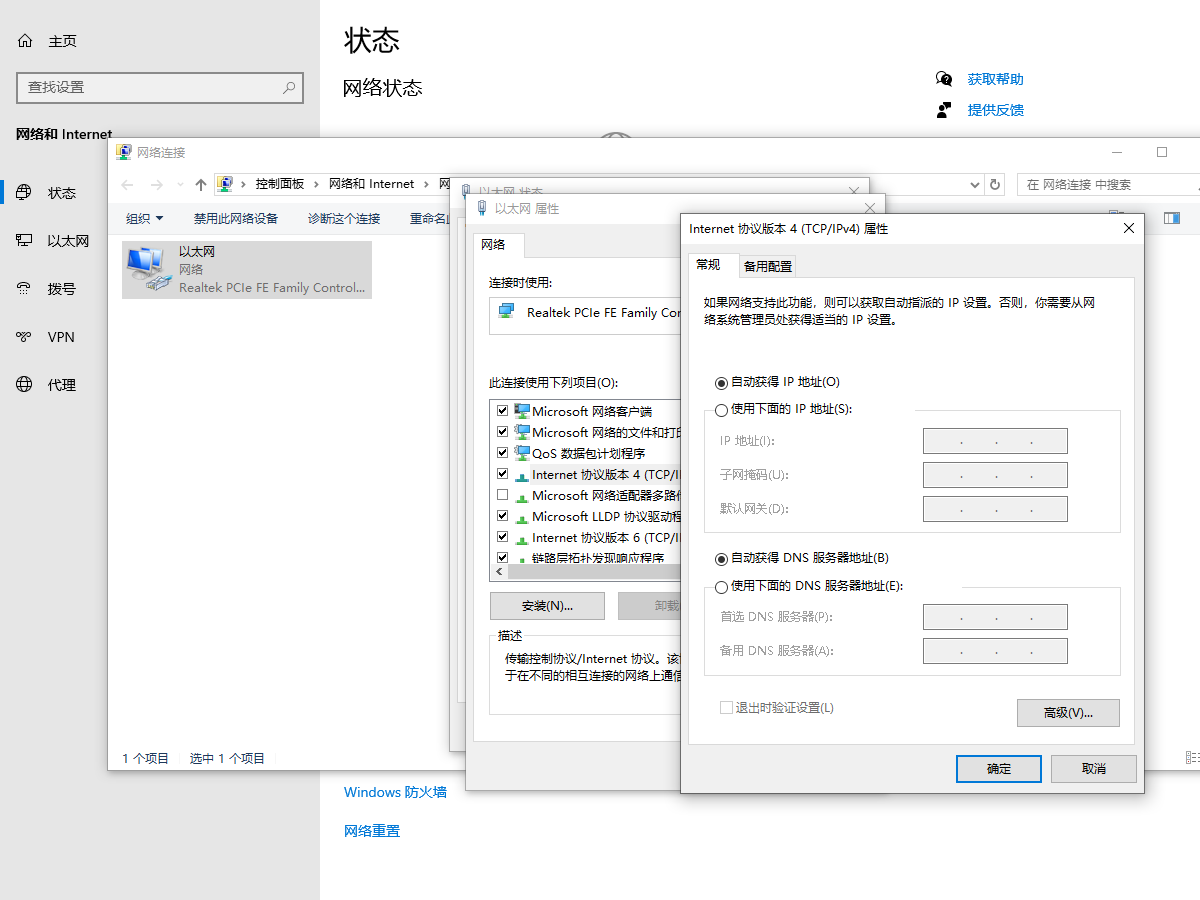The height and width of the screenshot is (900, 1200).
Task: Click 获取帮助 chat bubble icon
Action: pos(944,79)
